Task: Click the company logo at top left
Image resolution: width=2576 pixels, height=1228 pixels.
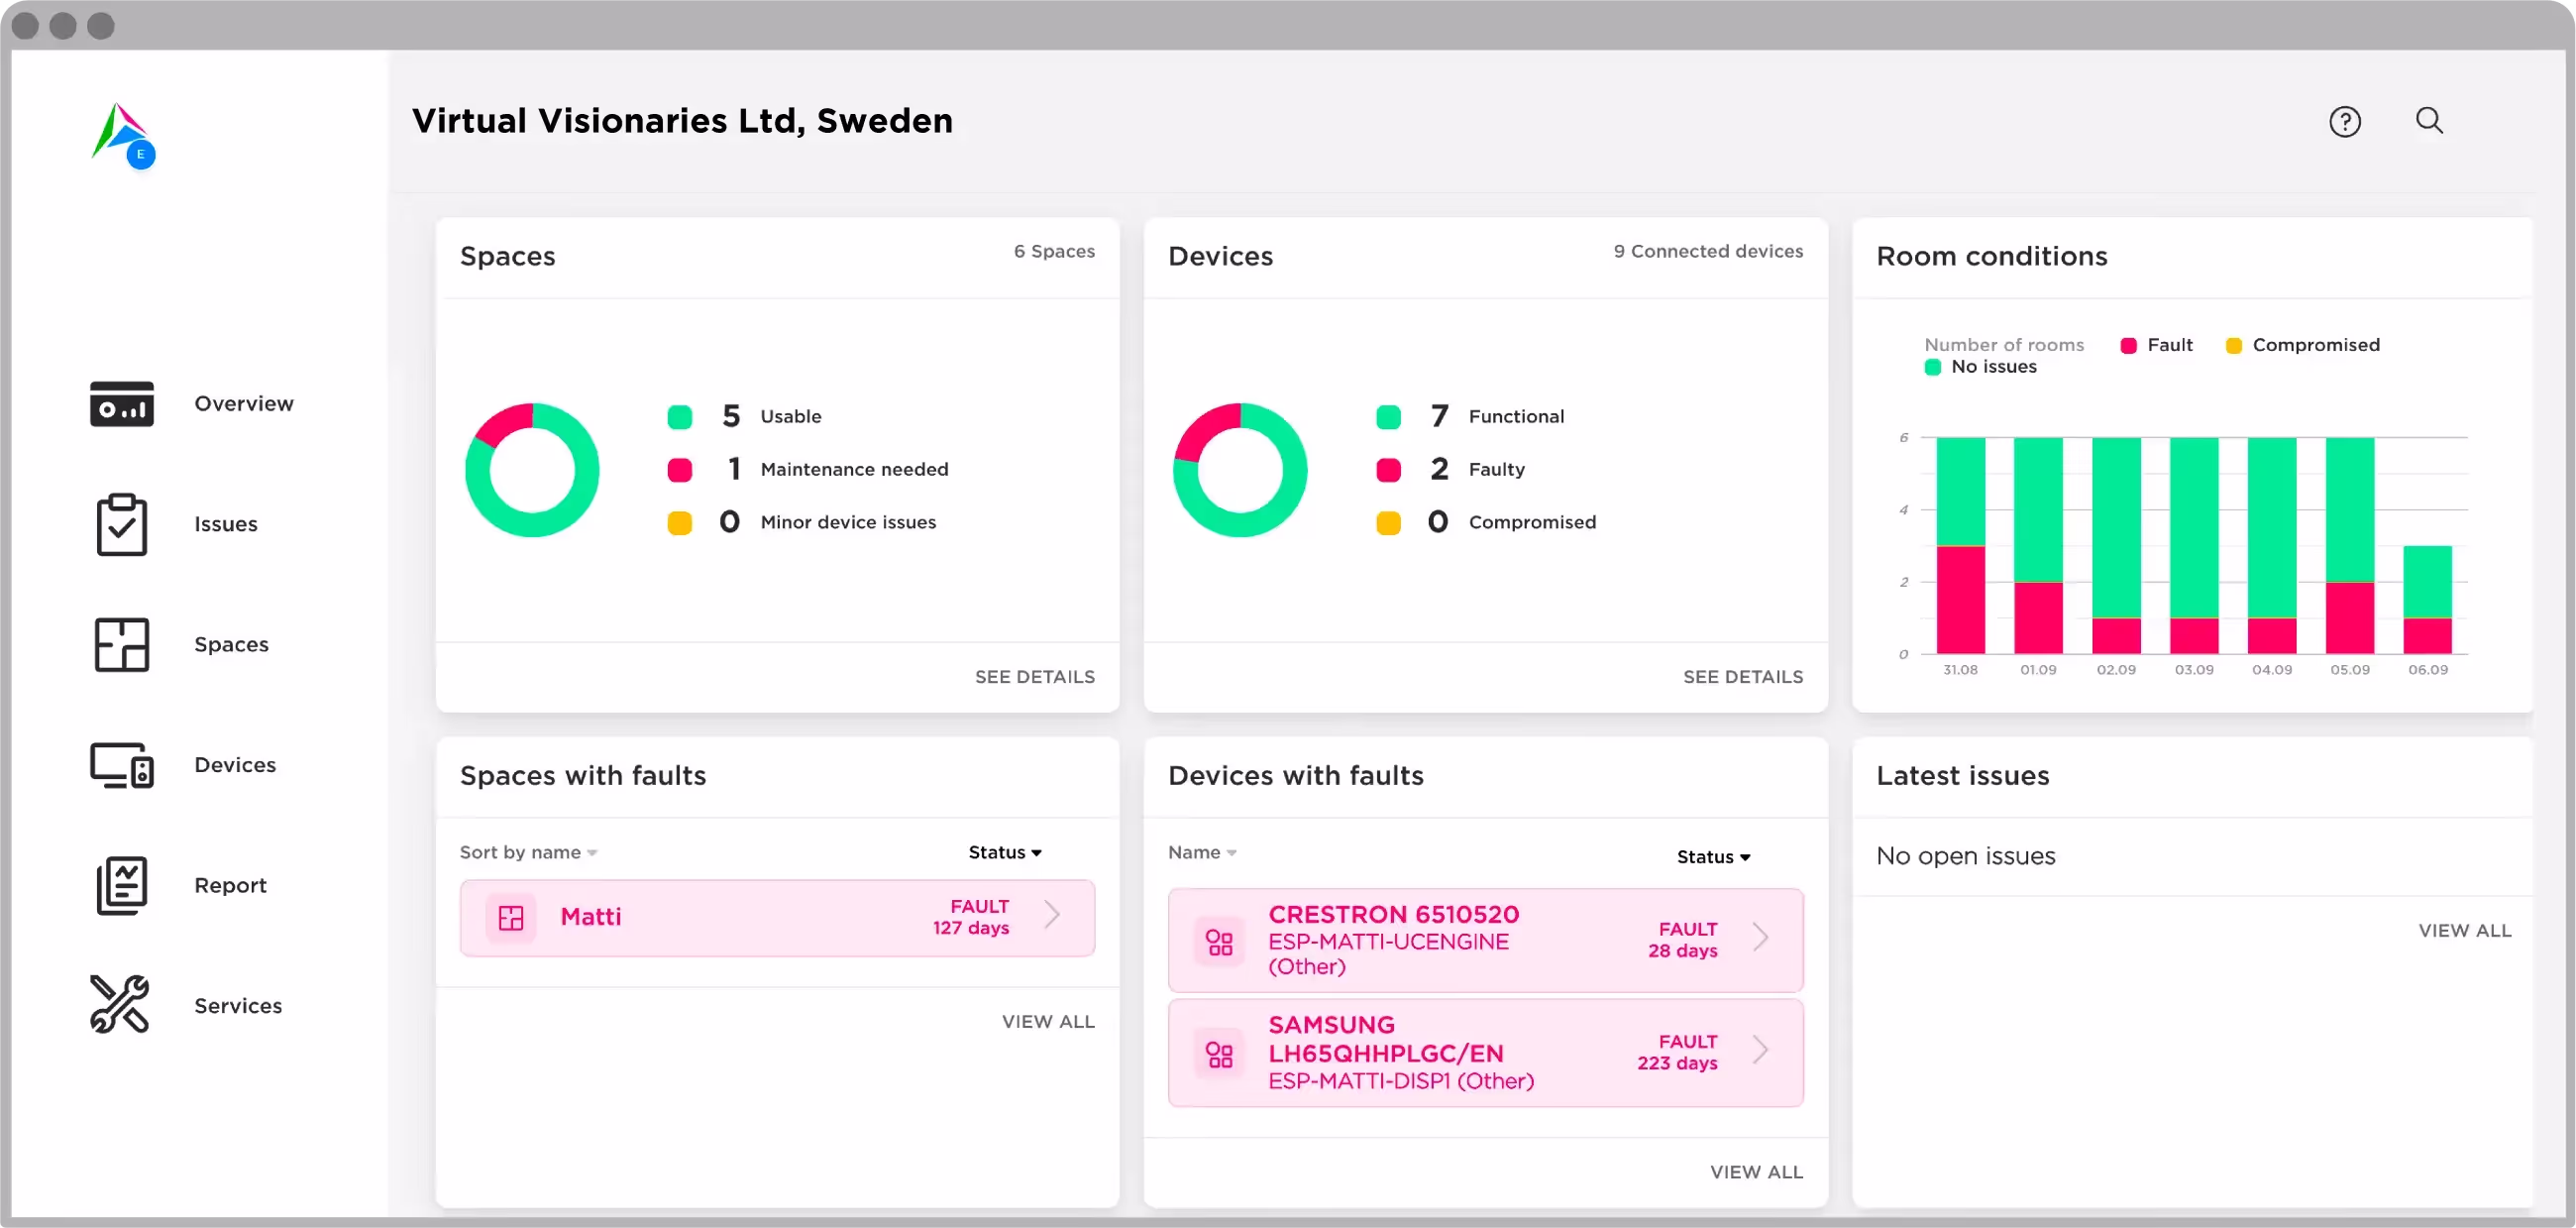Action: (x=123, y=135)
